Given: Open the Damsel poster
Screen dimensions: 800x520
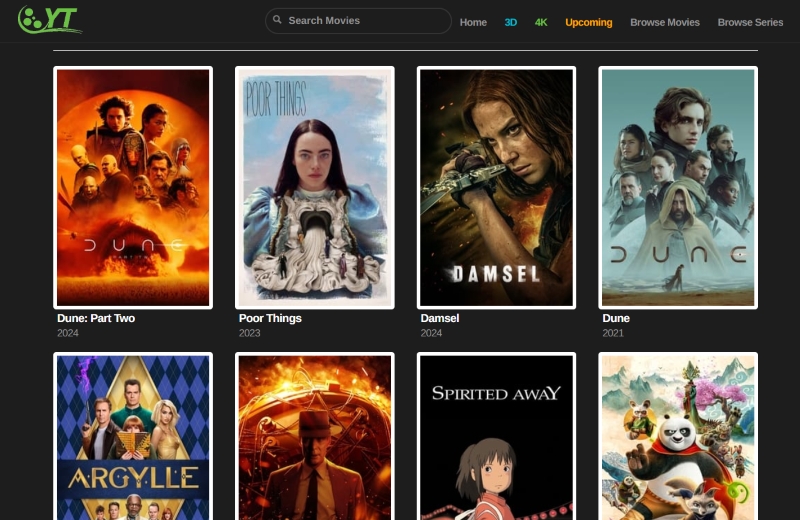Looking at the screenshot, I should click(x=496, y=188).
